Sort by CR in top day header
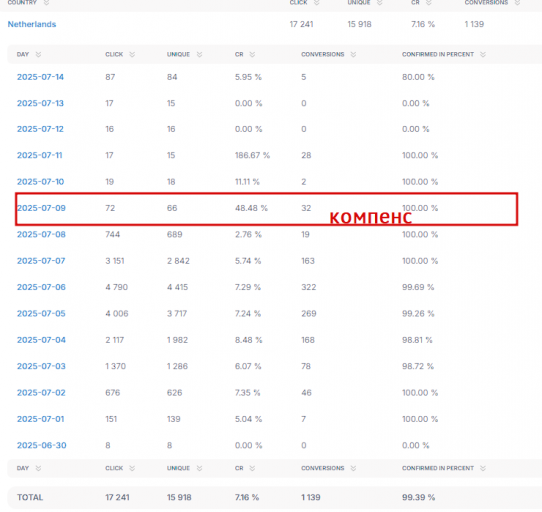542x512 pixels. tap(252, 55)
